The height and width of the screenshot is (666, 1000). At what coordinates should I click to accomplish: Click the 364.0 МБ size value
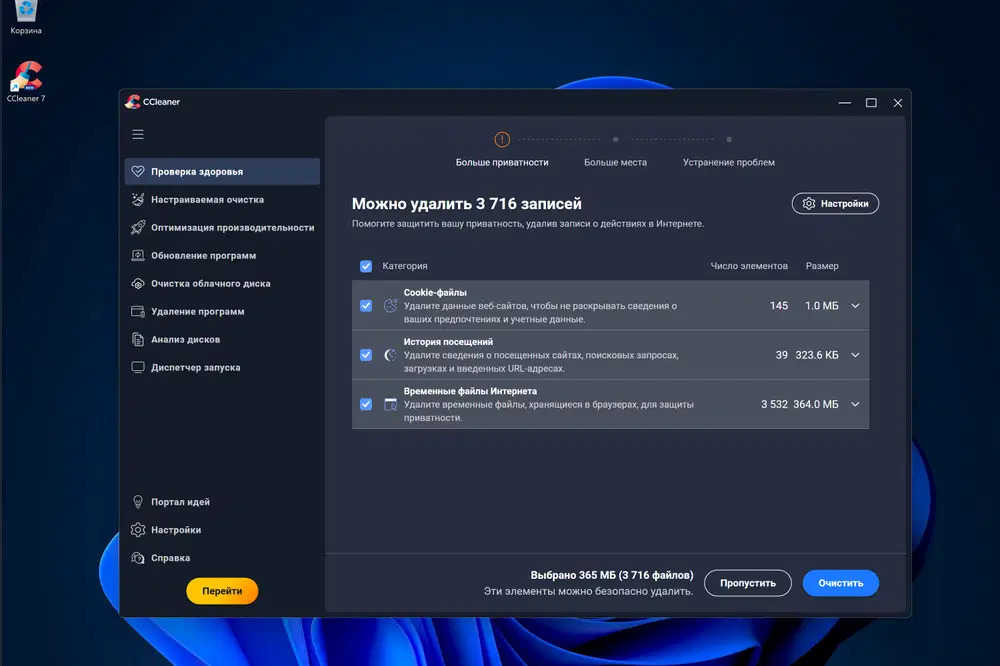click(816, 404)
